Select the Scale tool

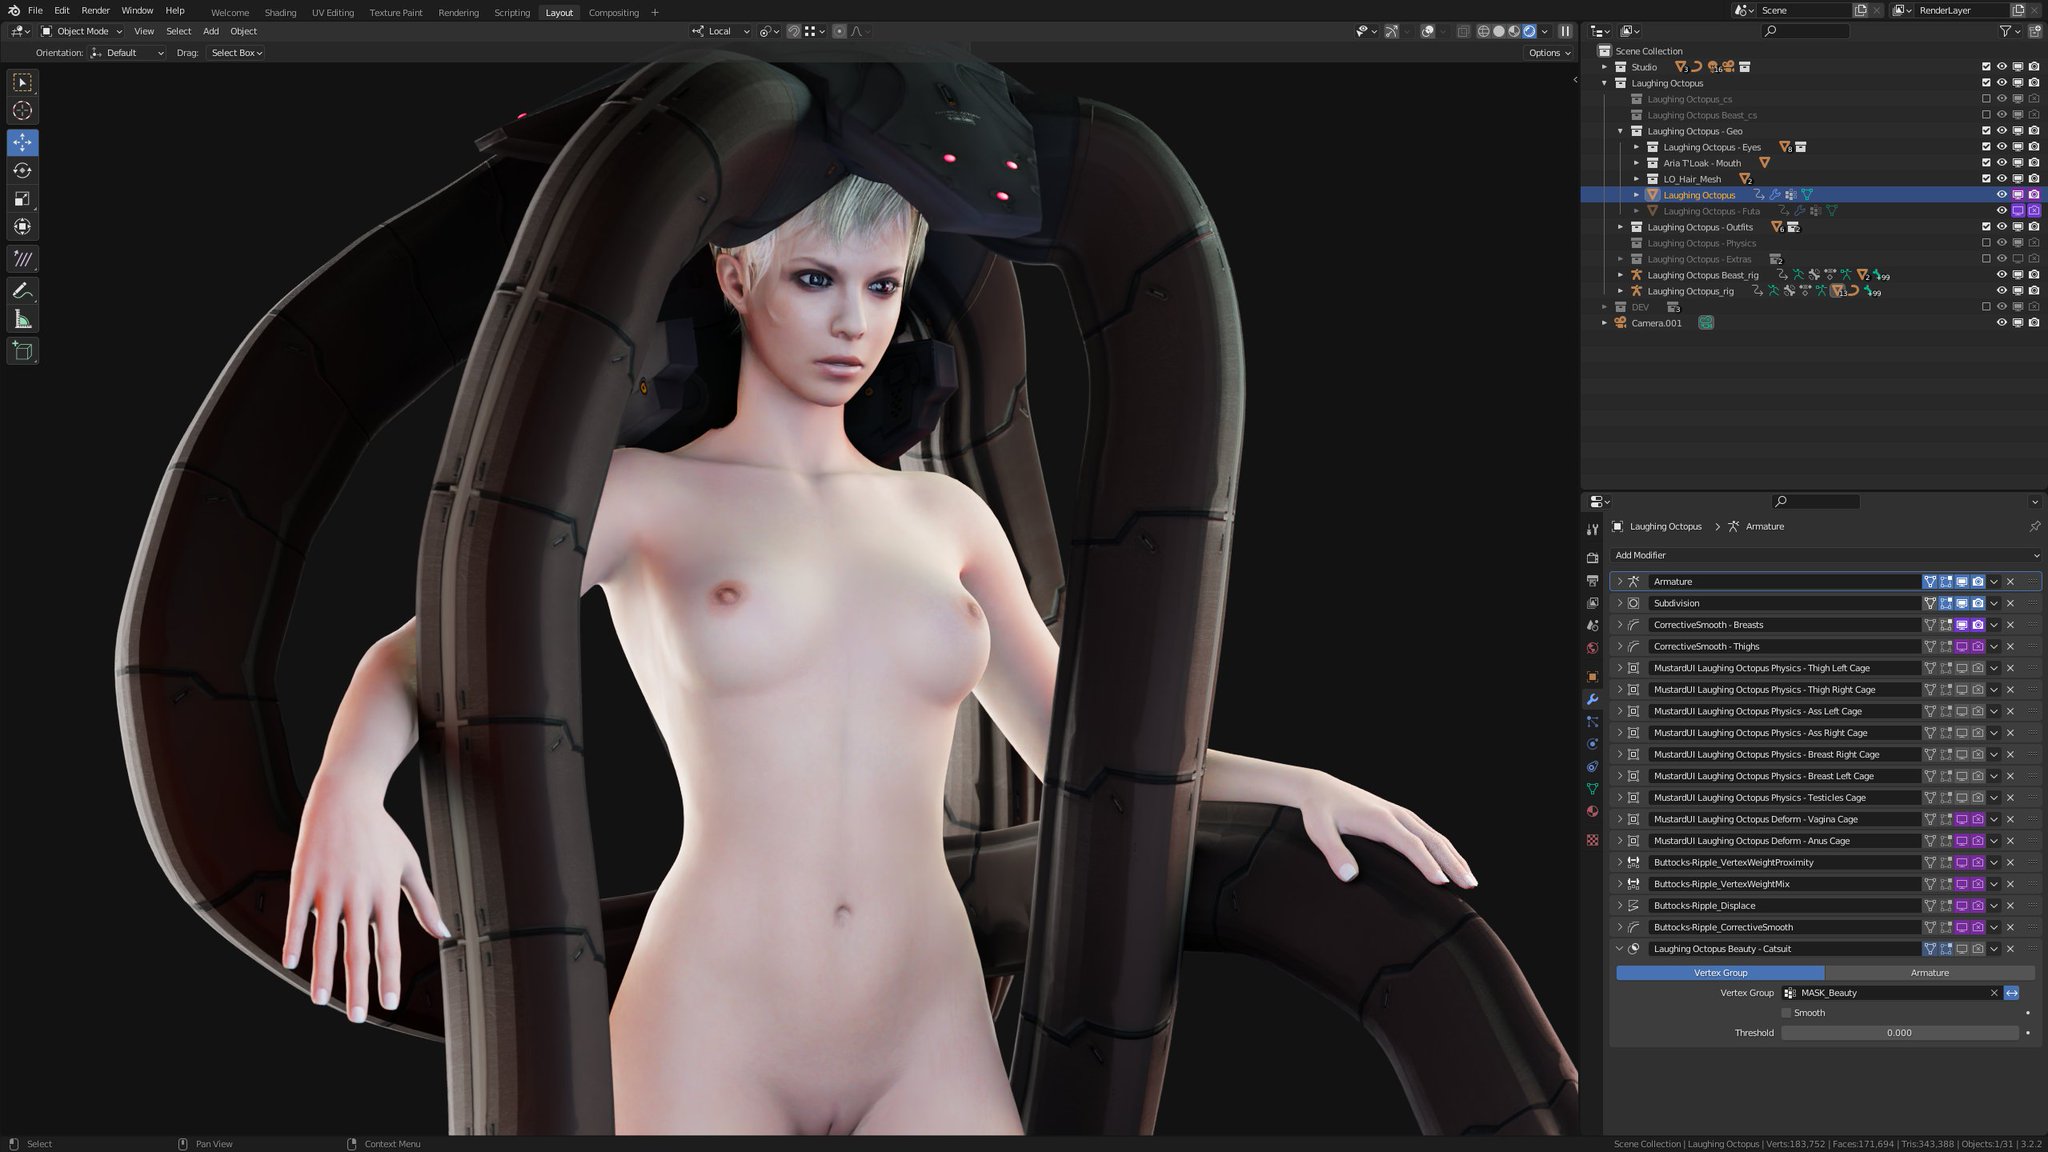pyautogui.click(x=22, y=199)
